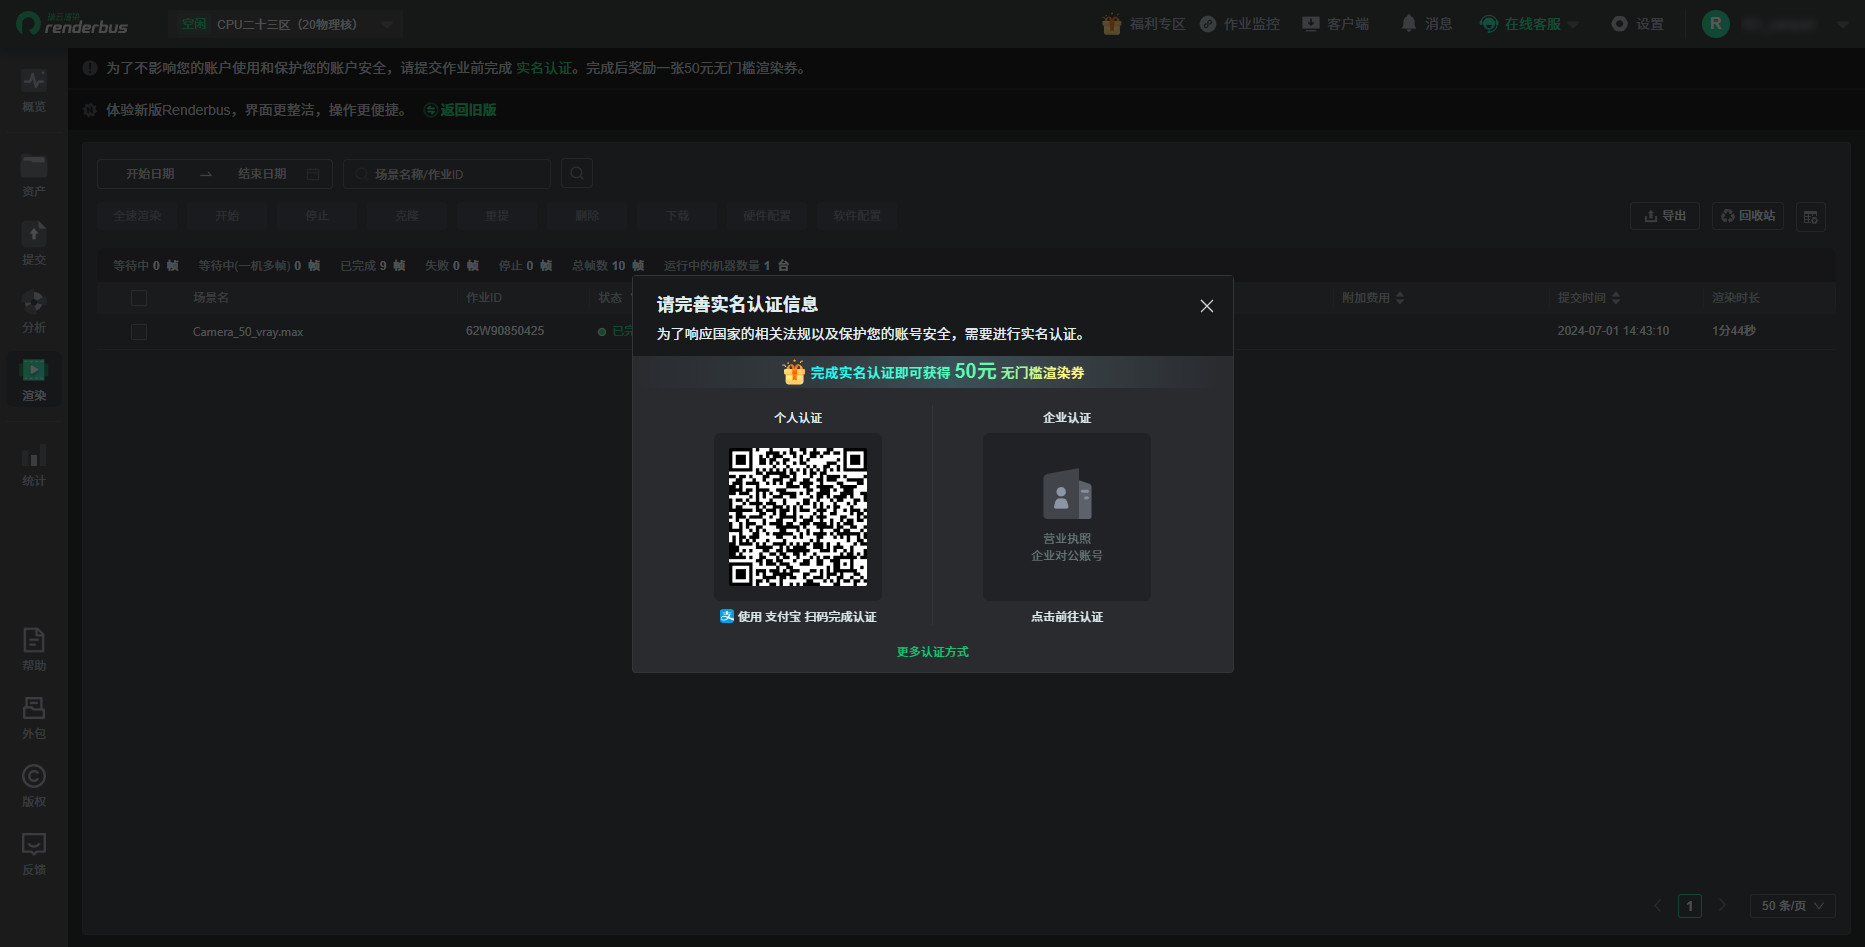1865x947 pixels.
Task: Open the 渲染 render sidebar icon
Action: click(x=34, y=379)
